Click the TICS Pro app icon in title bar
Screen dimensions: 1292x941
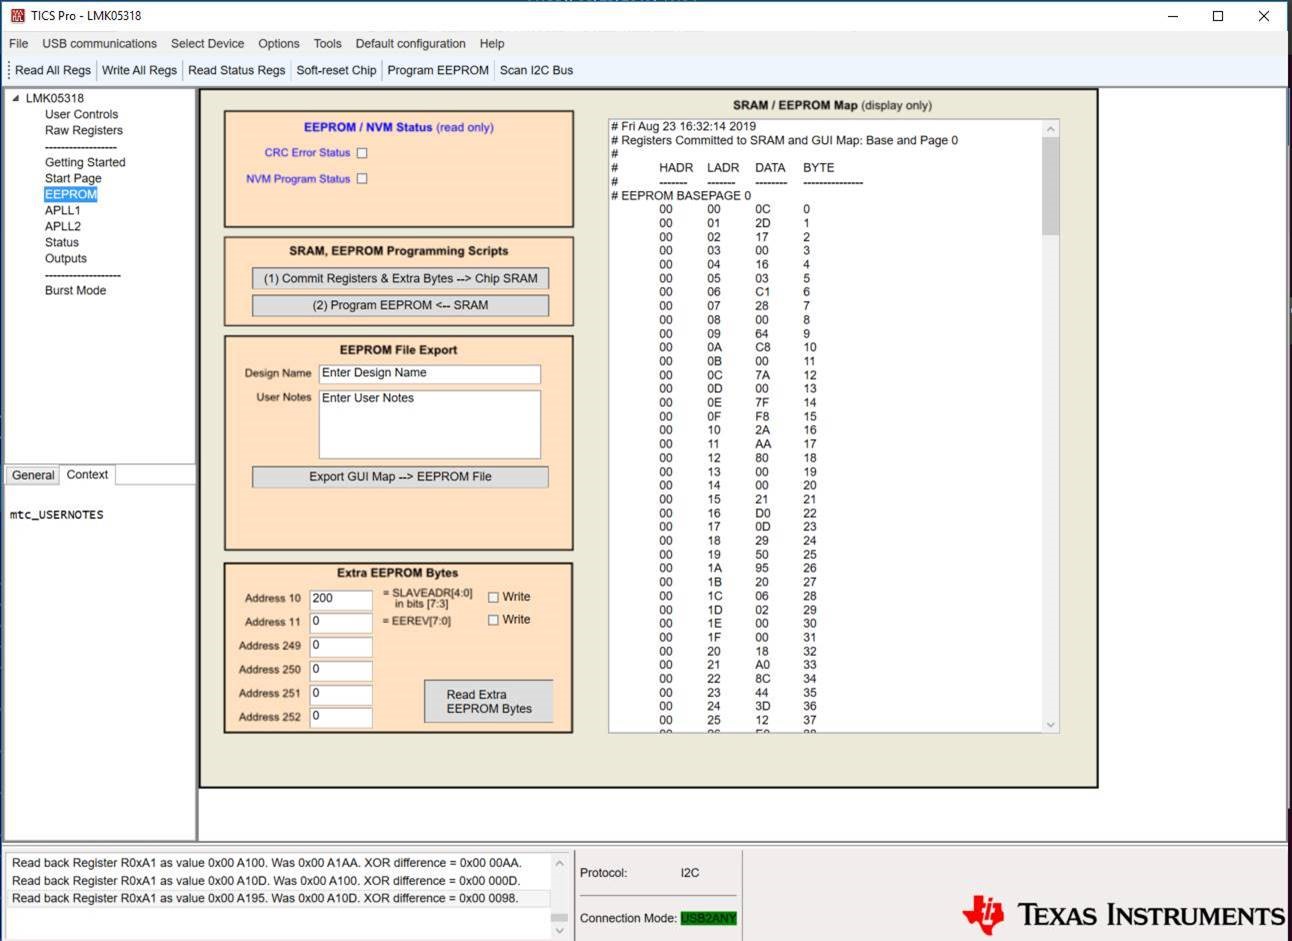coord(17,16)
